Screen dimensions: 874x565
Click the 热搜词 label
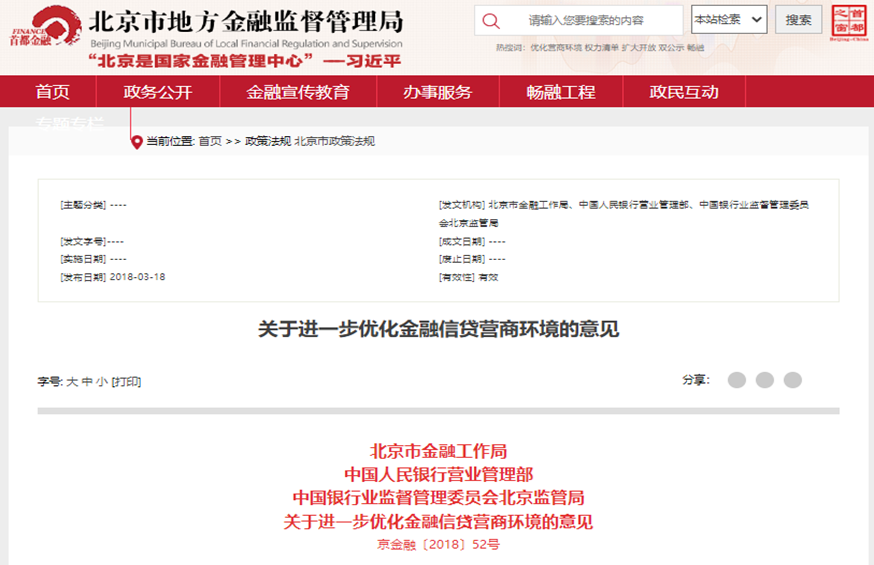[510, 48]
